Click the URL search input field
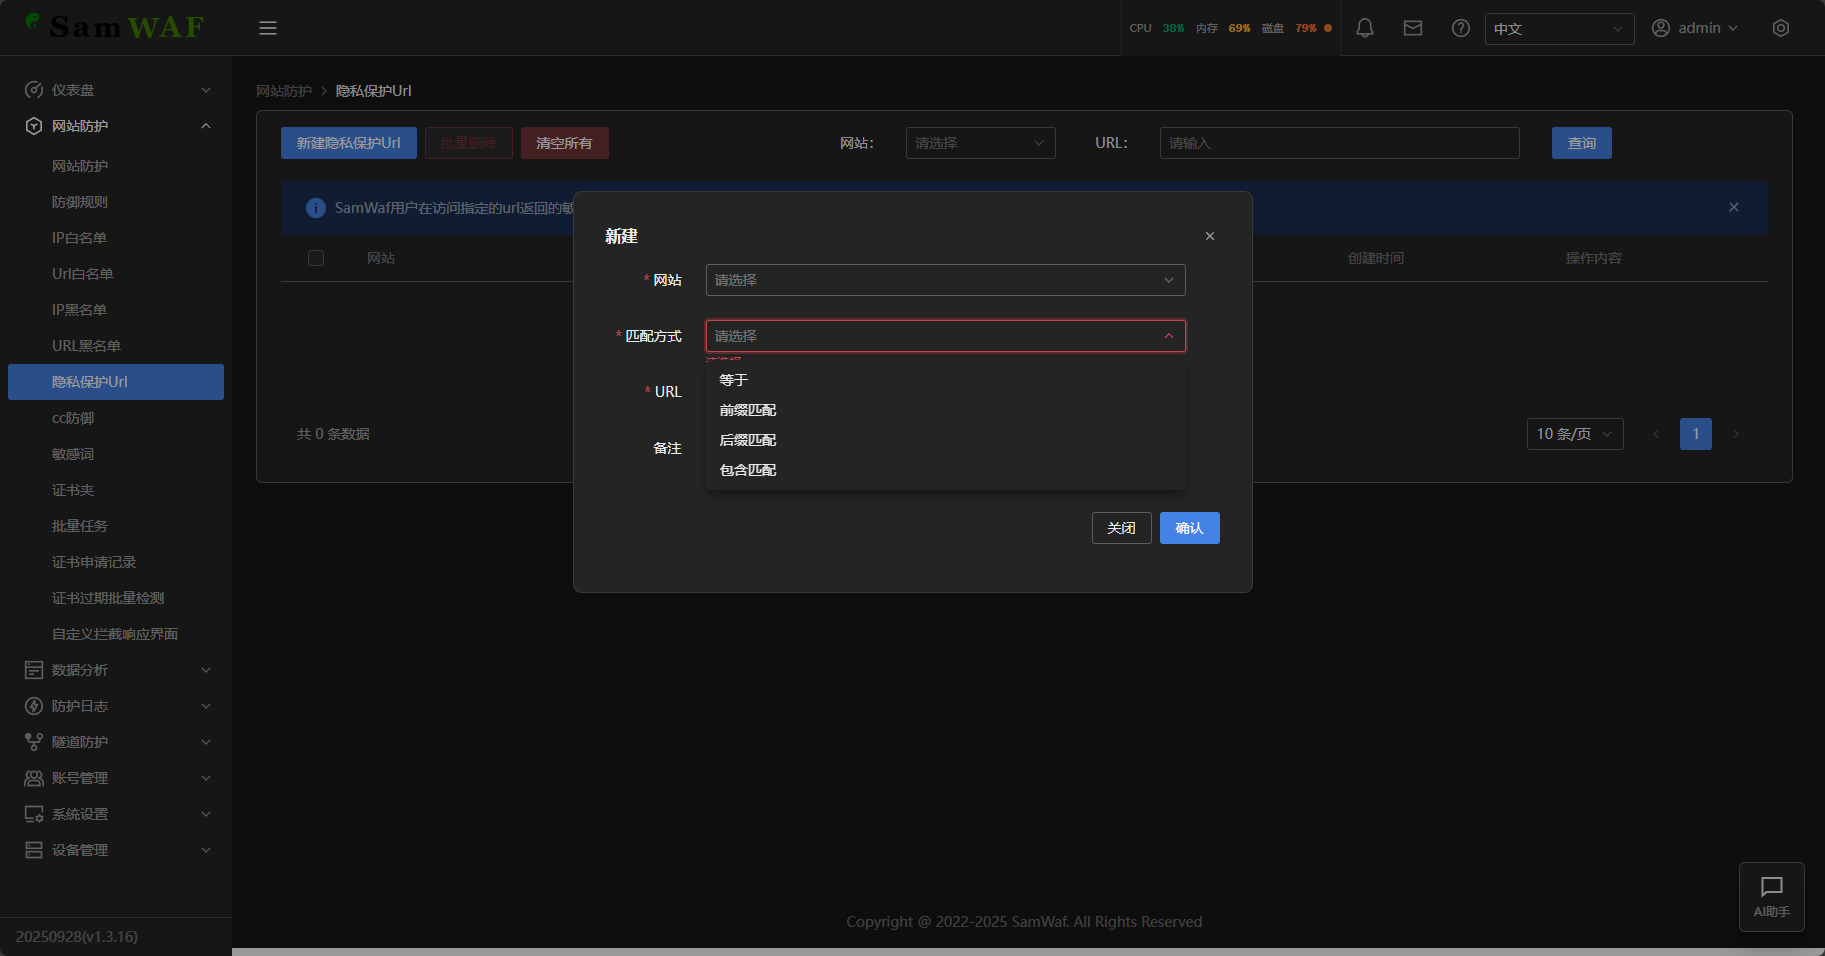Viewport: 1825px width, 956px height. click(x=1338, y=143)
